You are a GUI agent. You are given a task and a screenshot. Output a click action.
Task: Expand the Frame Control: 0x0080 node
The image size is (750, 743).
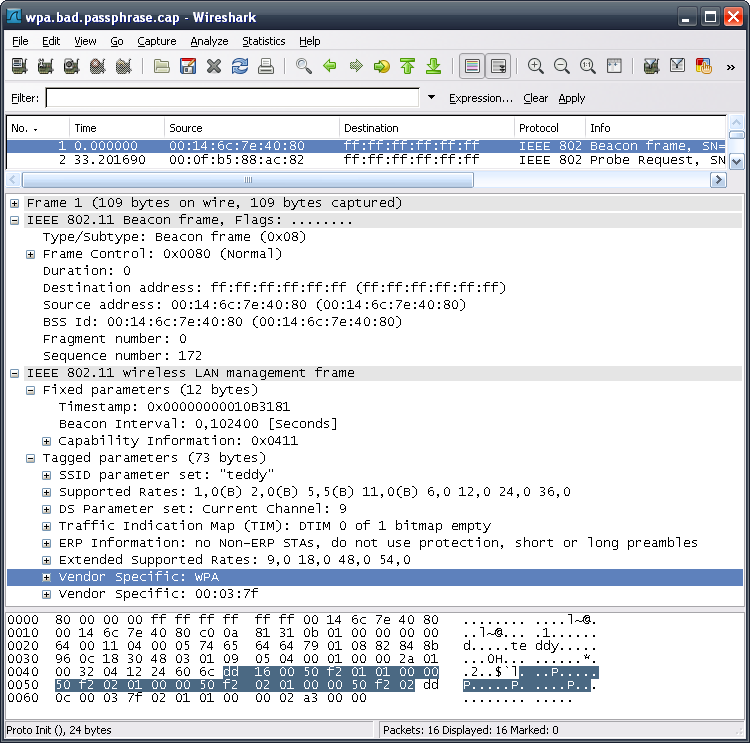point(32,254)
